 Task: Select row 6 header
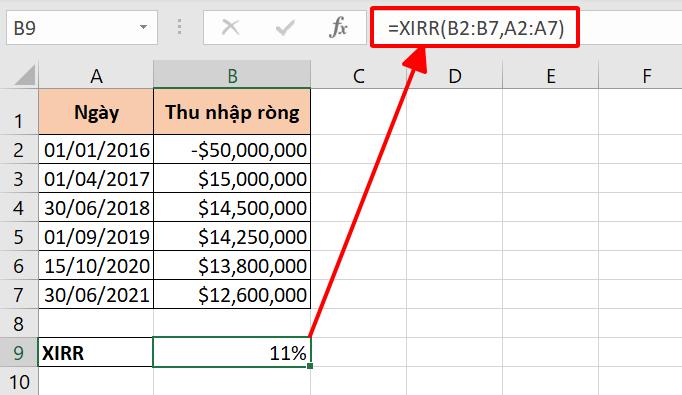[x=19, y=265]
